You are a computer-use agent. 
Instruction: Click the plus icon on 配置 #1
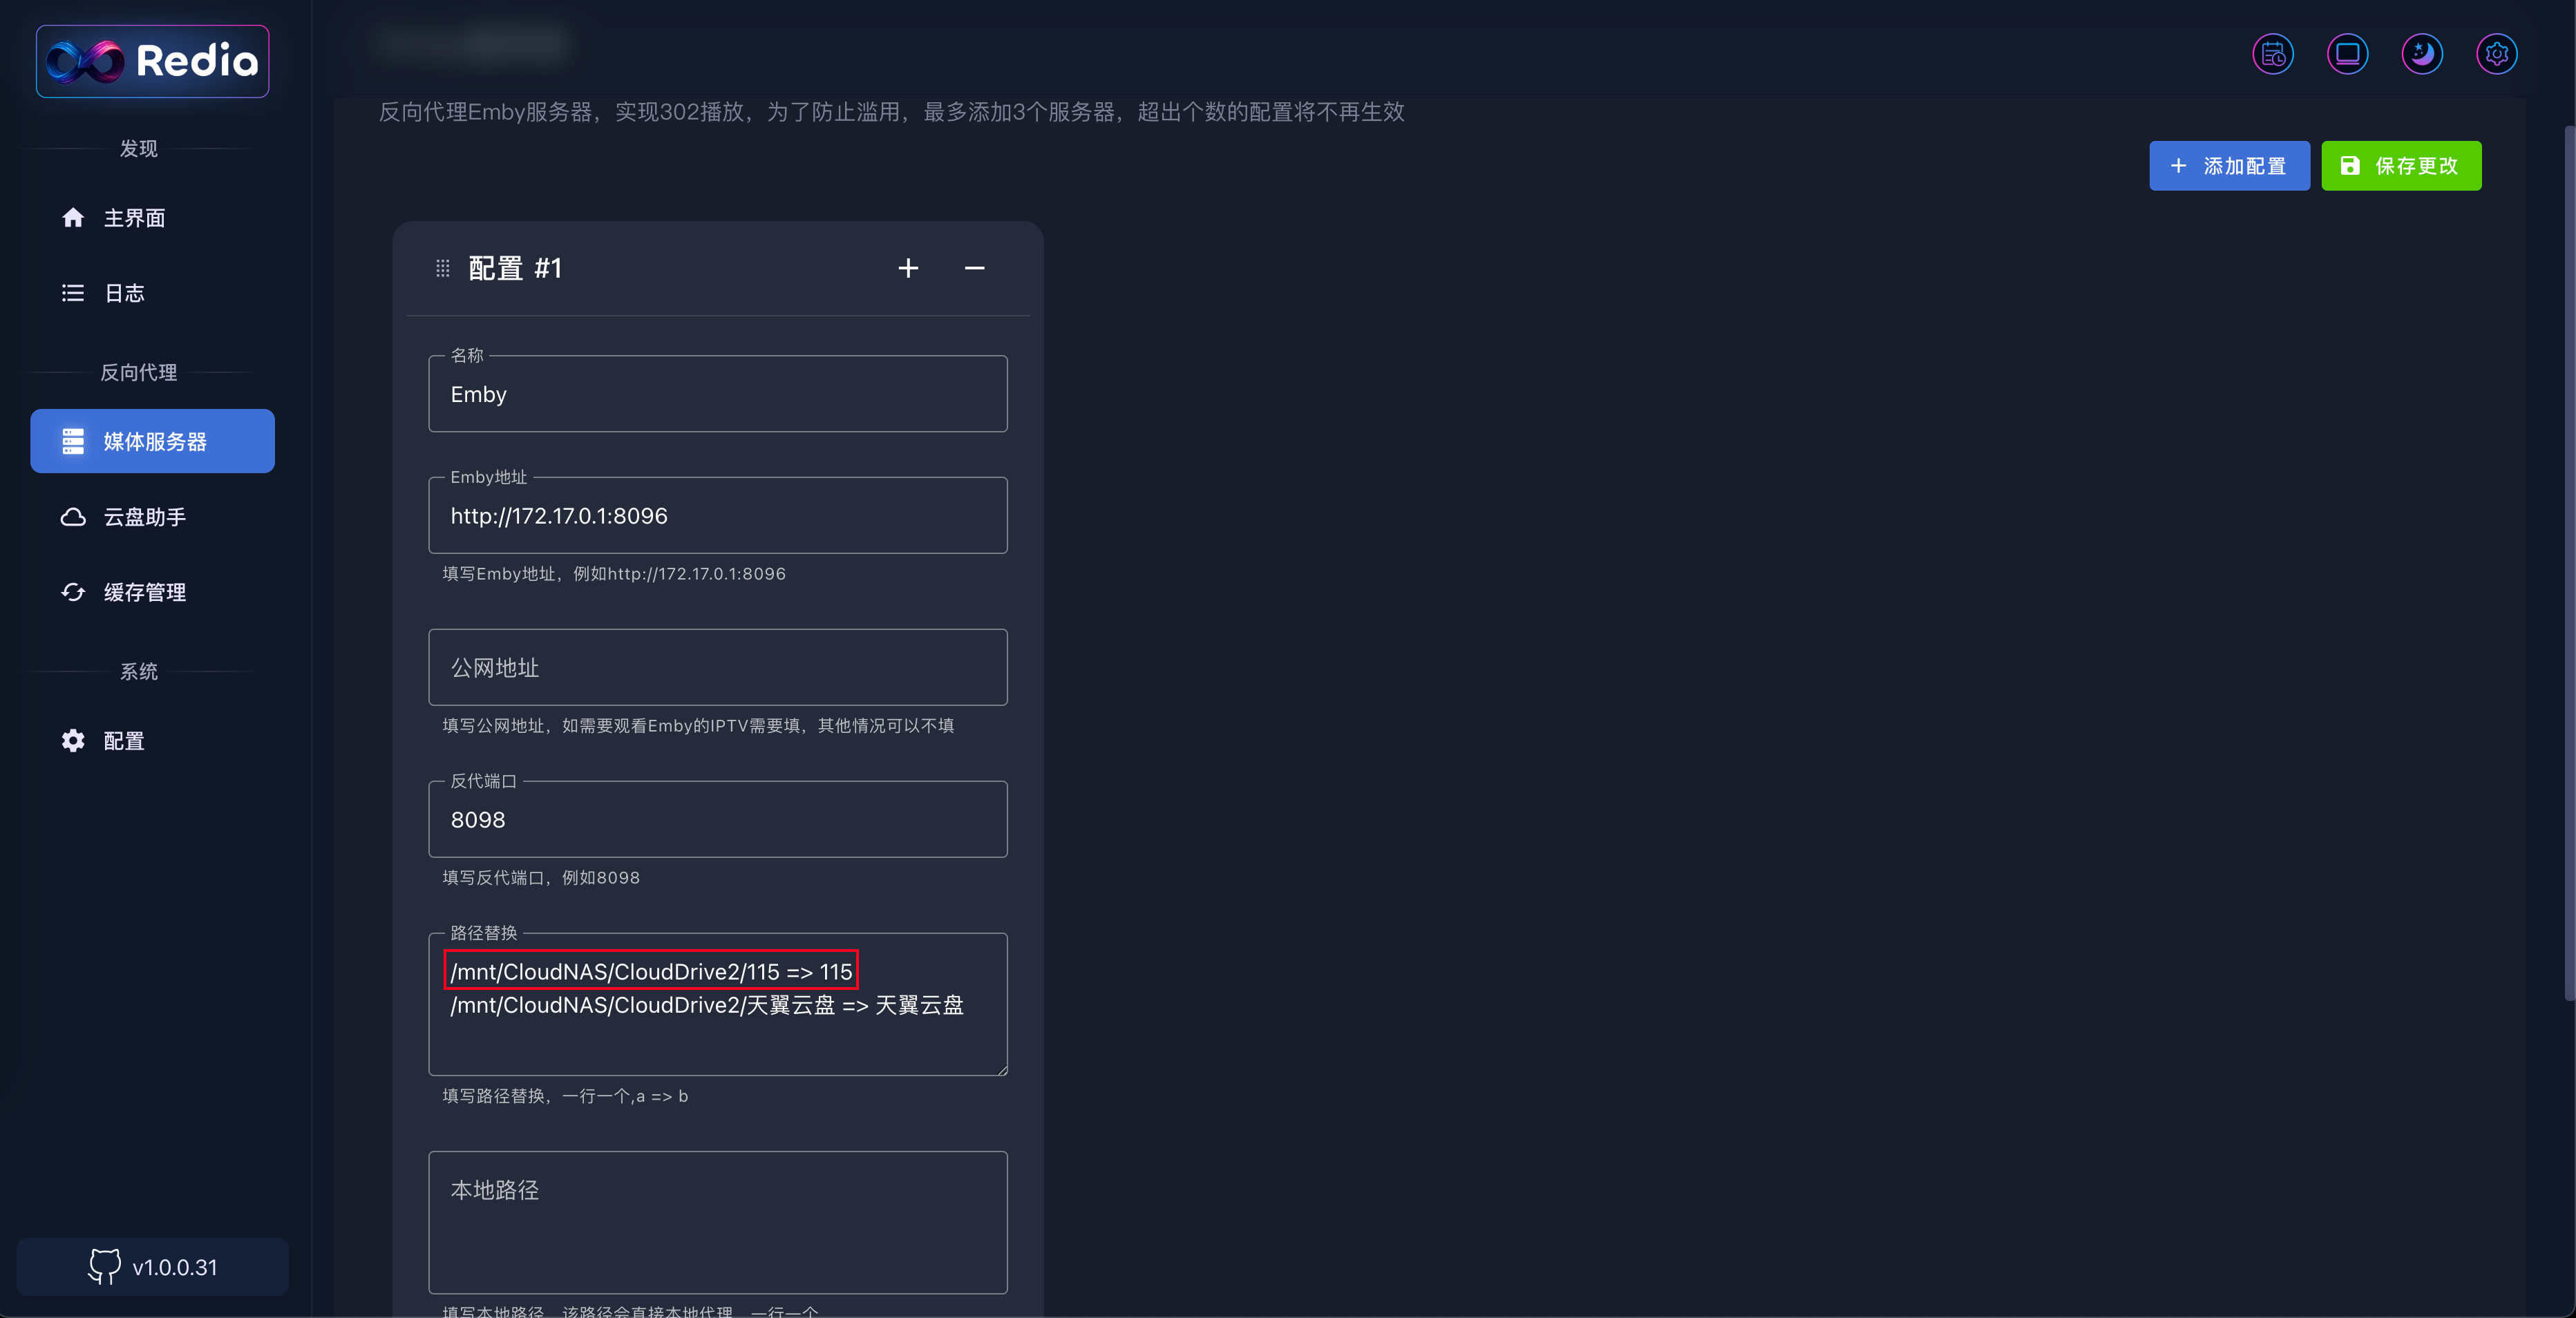click(907, 268)
